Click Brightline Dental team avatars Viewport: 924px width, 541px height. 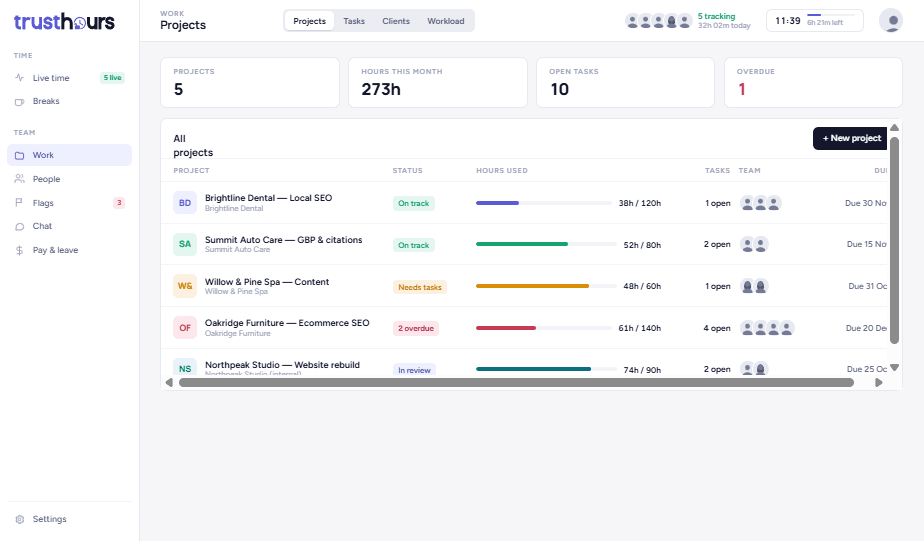[x=760, y=203]
